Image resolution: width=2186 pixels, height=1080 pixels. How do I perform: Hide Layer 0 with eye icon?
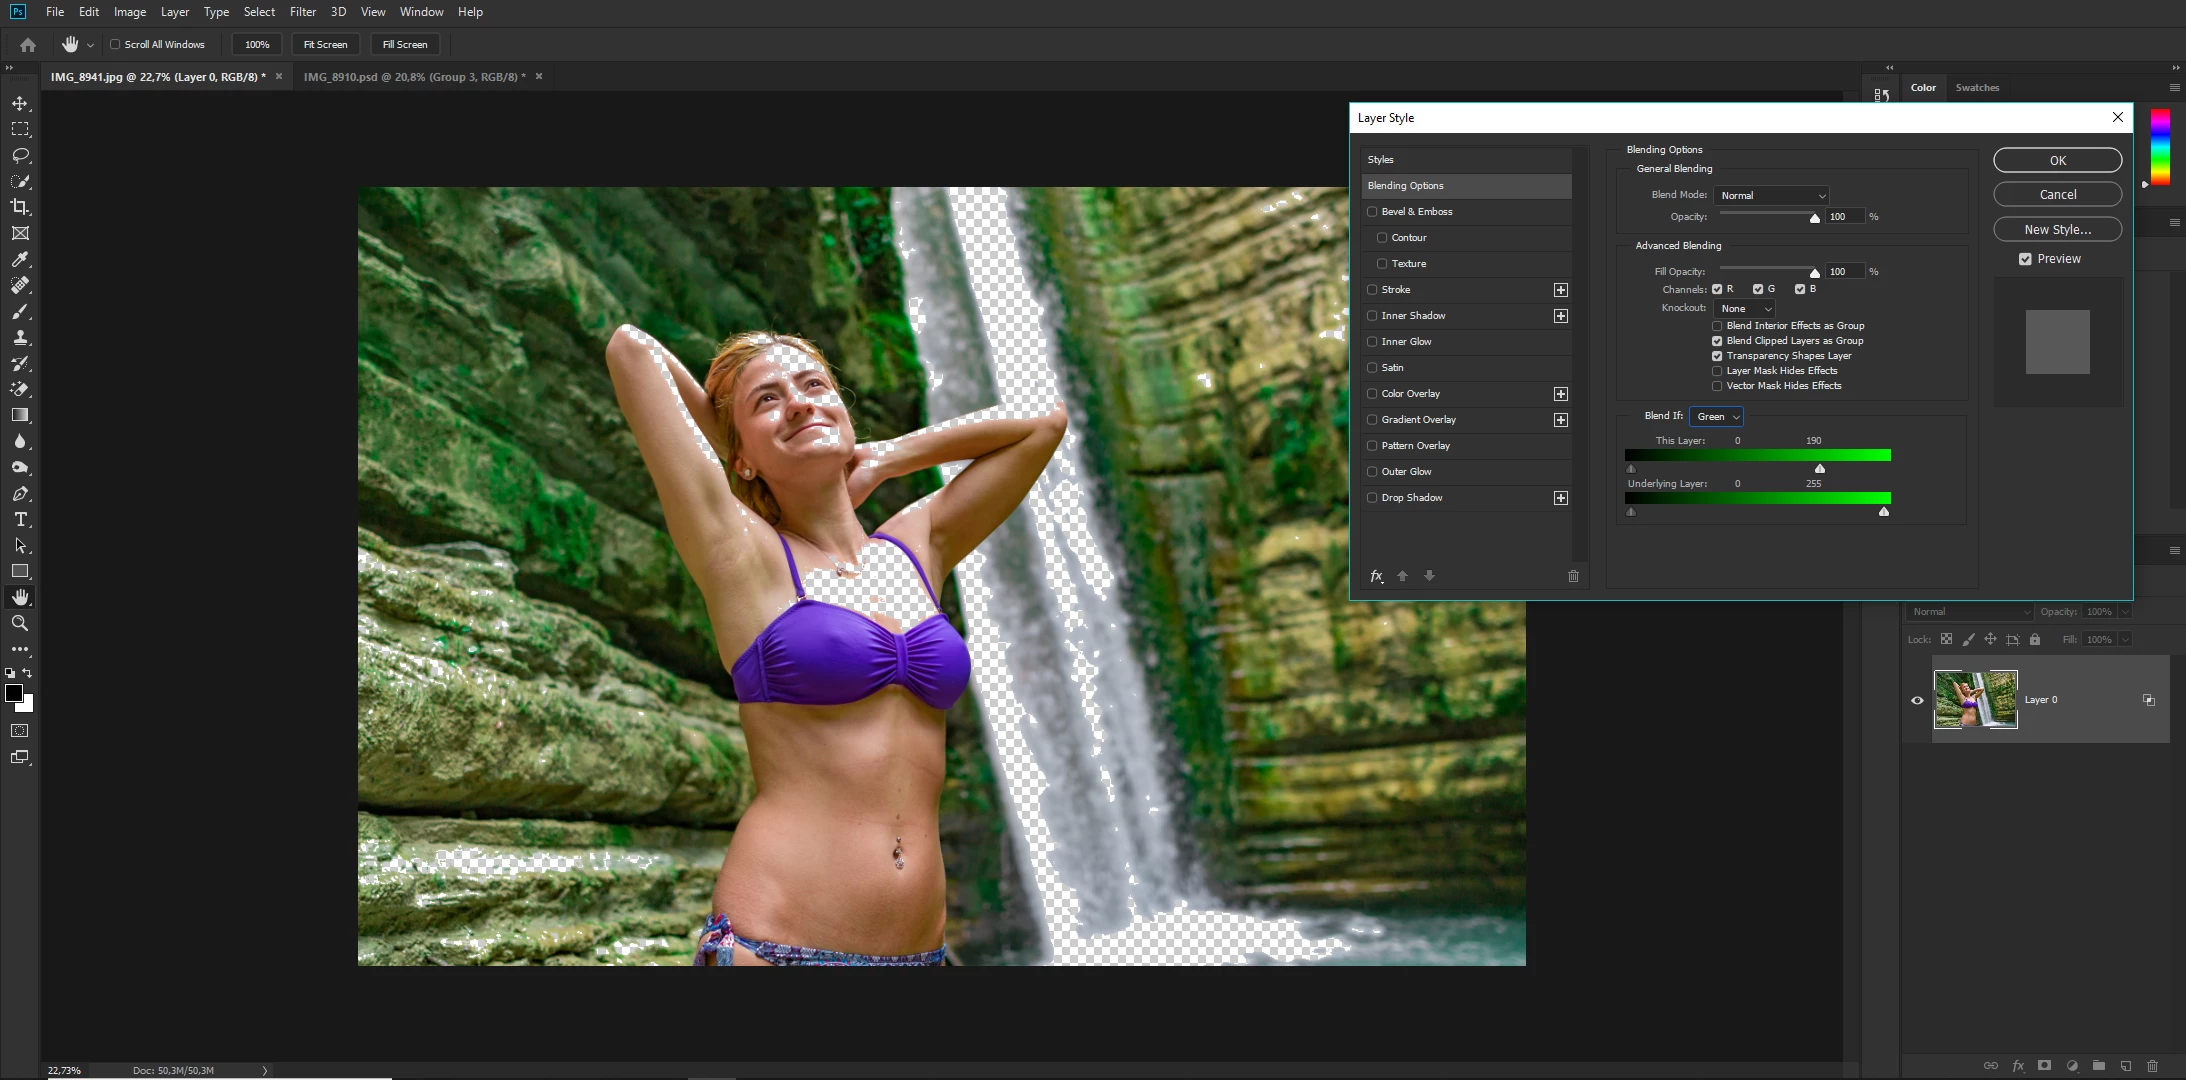1917,700
